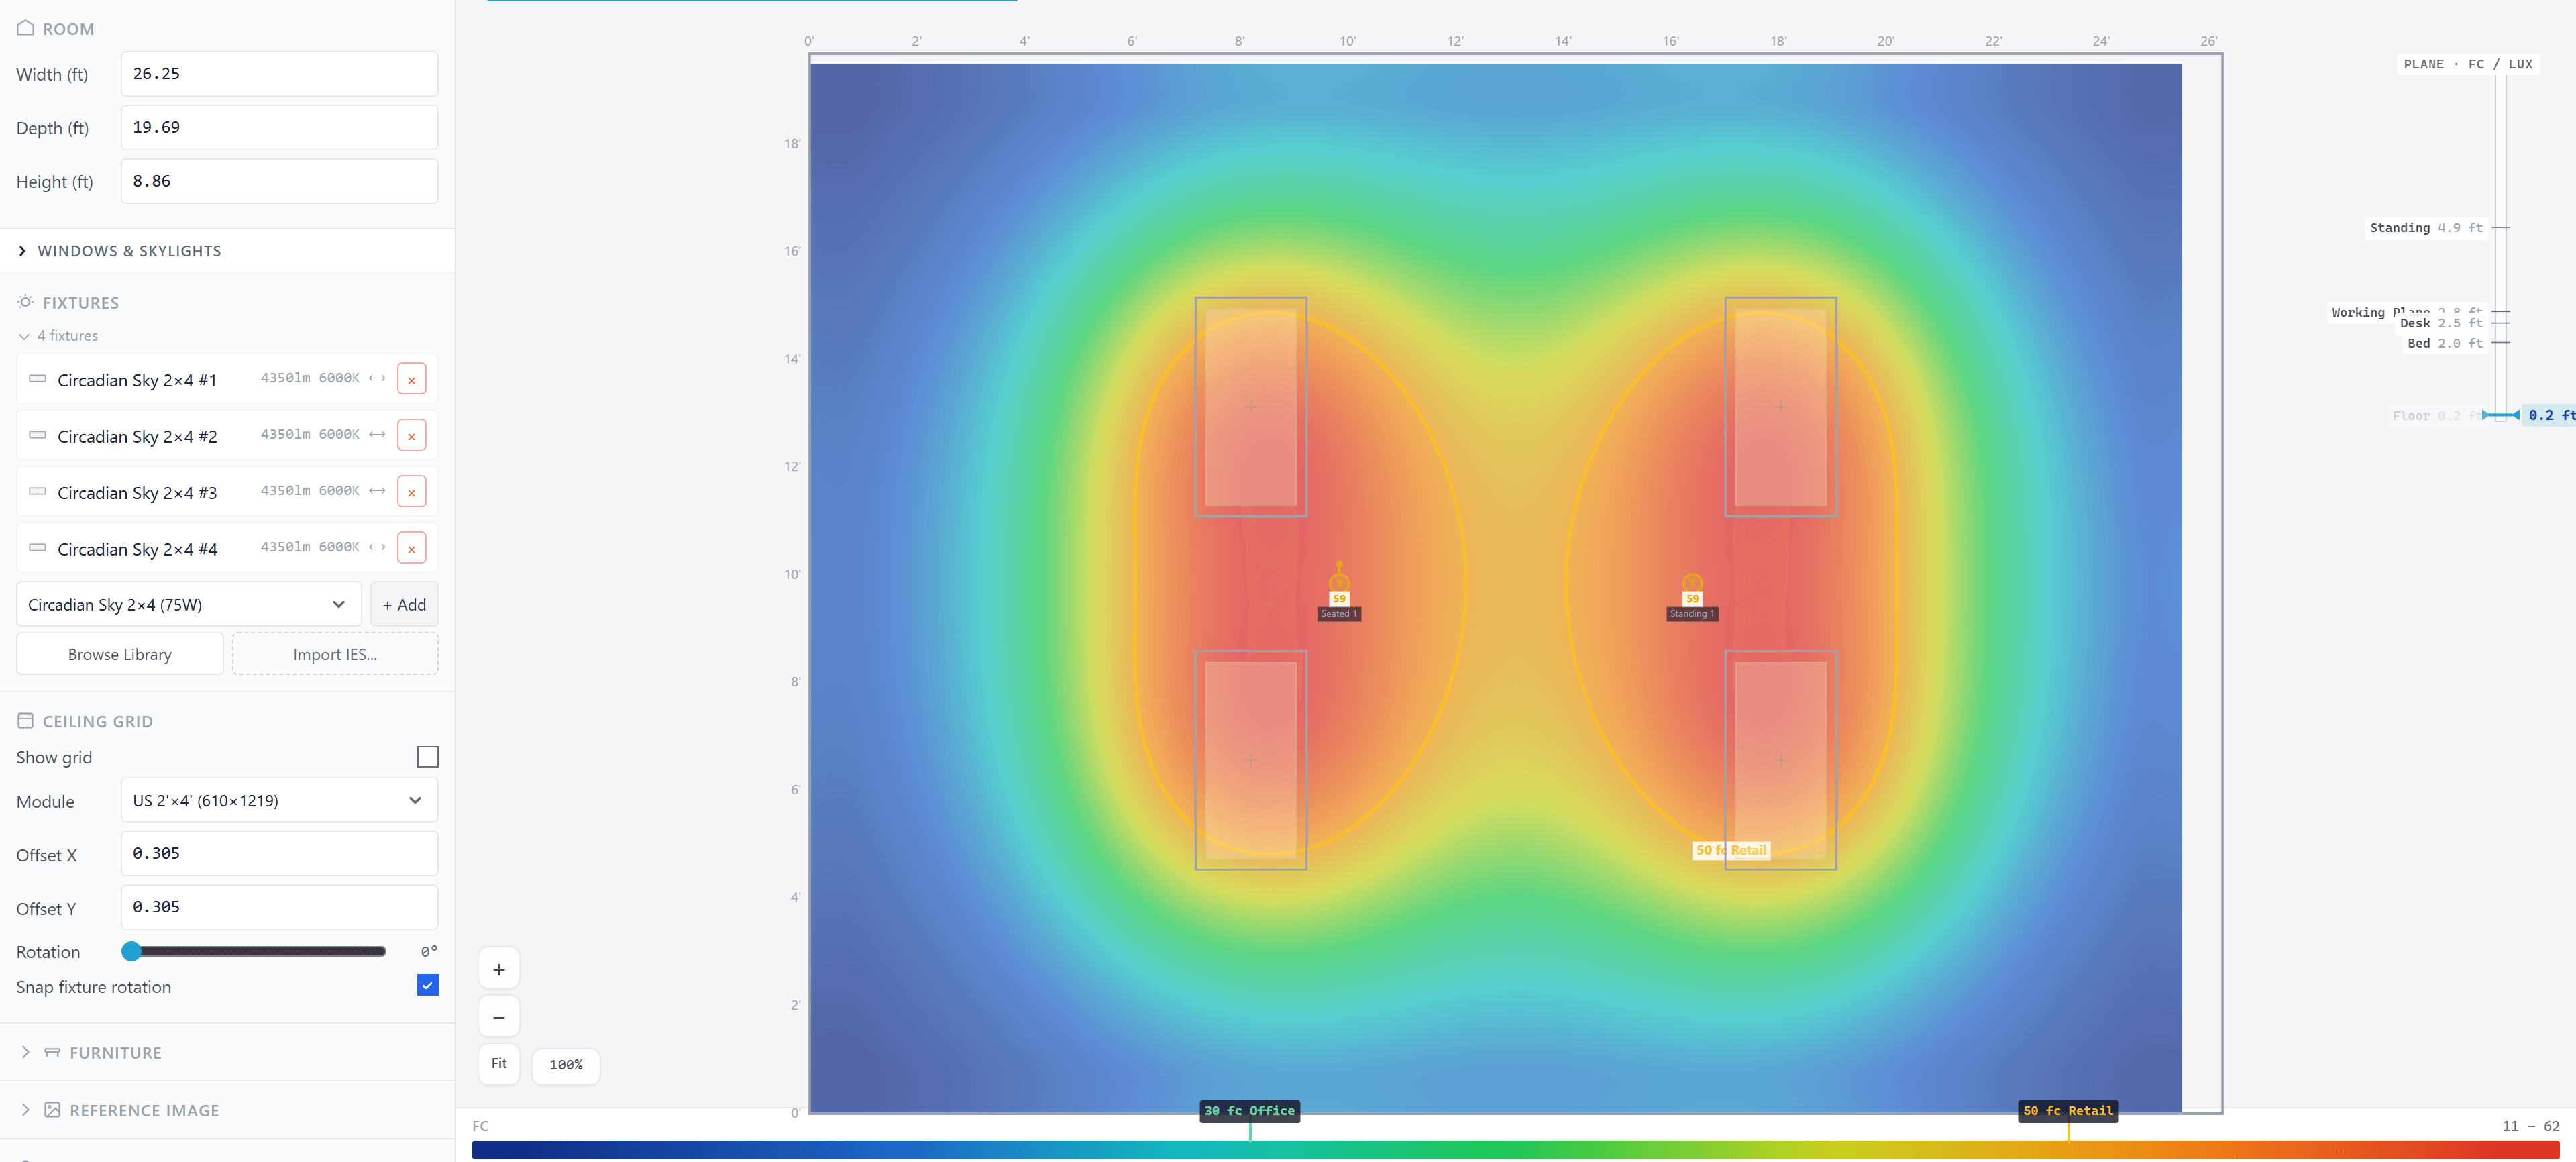Image resolution: width=2576 pixels, height=1162 pixels.
Task: Open the Circadian Sky 2×4 (75W) fixture dropdown
Action: click(189, 605)
